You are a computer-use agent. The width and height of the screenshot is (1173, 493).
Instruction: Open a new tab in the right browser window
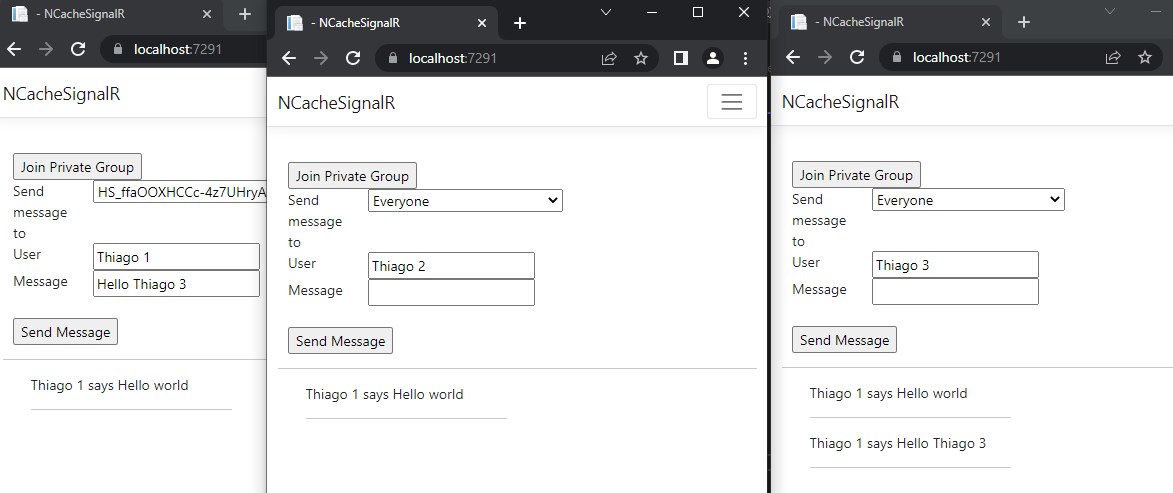[x=1023, y=22]
